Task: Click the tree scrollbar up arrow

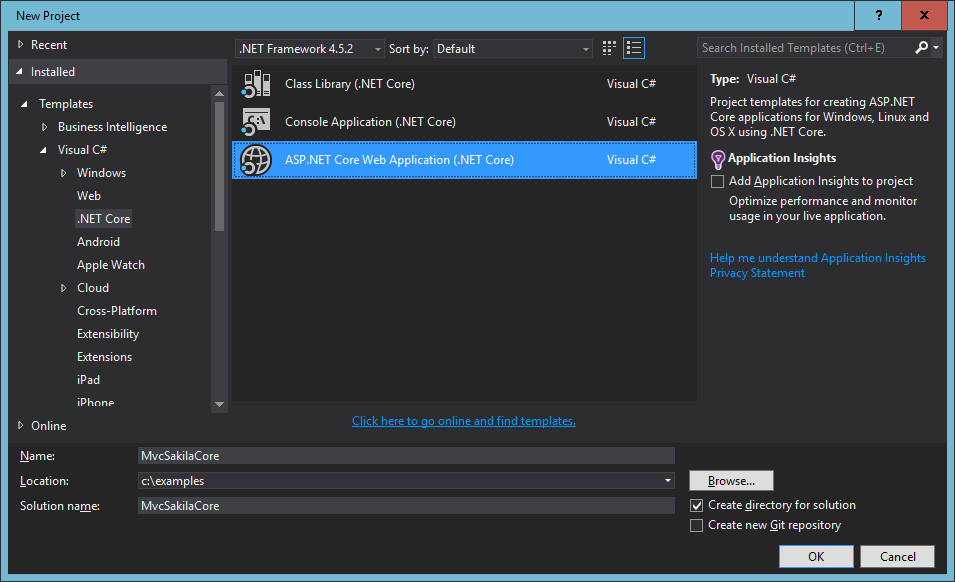Action: pyautogui.click(x=220, y=93)
